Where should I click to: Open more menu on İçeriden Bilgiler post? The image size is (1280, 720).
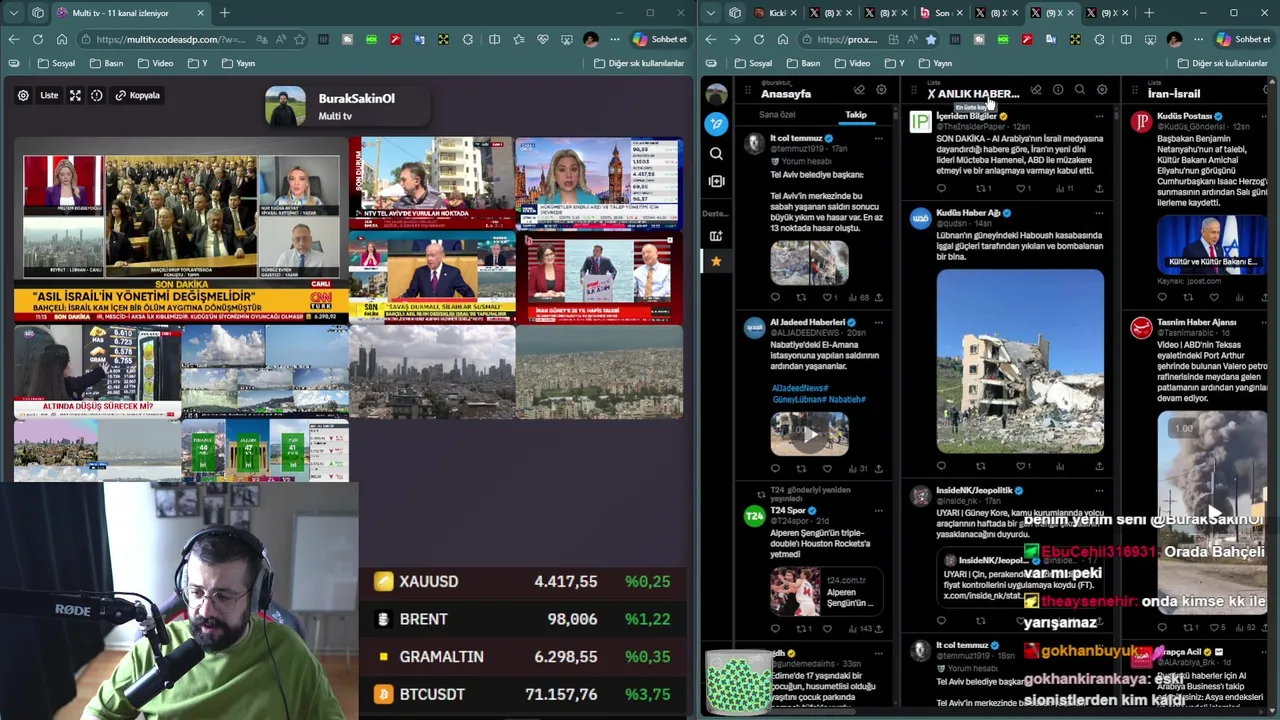click(1099, 116)
